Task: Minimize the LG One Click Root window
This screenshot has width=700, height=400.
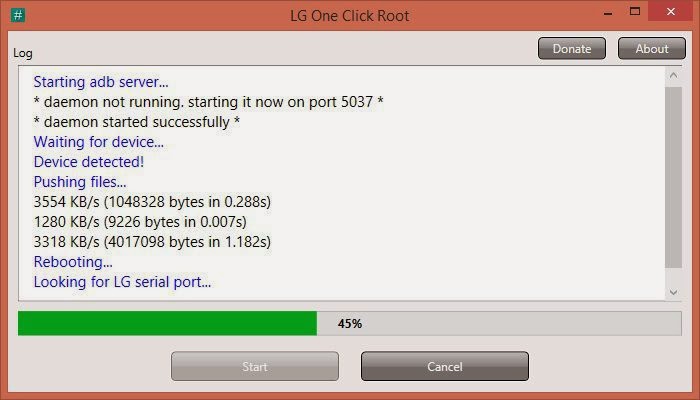Action: click(x=608, y=12)
